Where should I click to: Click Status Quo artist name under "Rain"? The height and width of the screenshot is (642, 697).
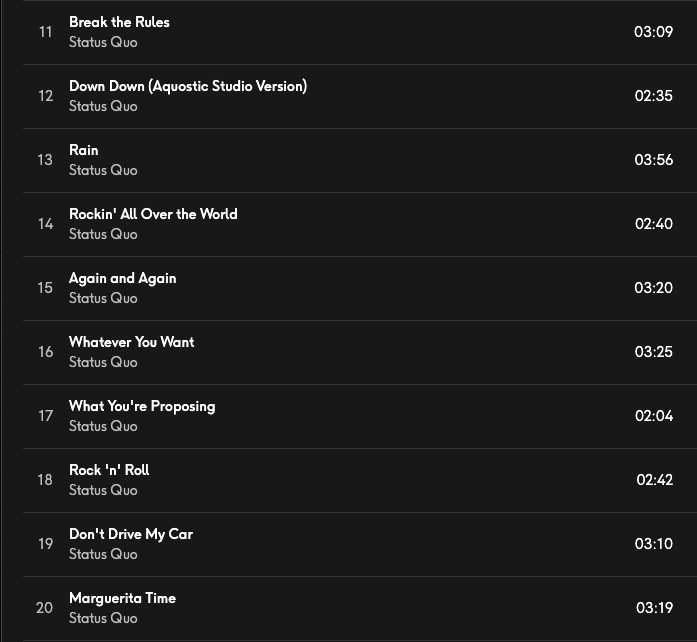tap(103, 170)
